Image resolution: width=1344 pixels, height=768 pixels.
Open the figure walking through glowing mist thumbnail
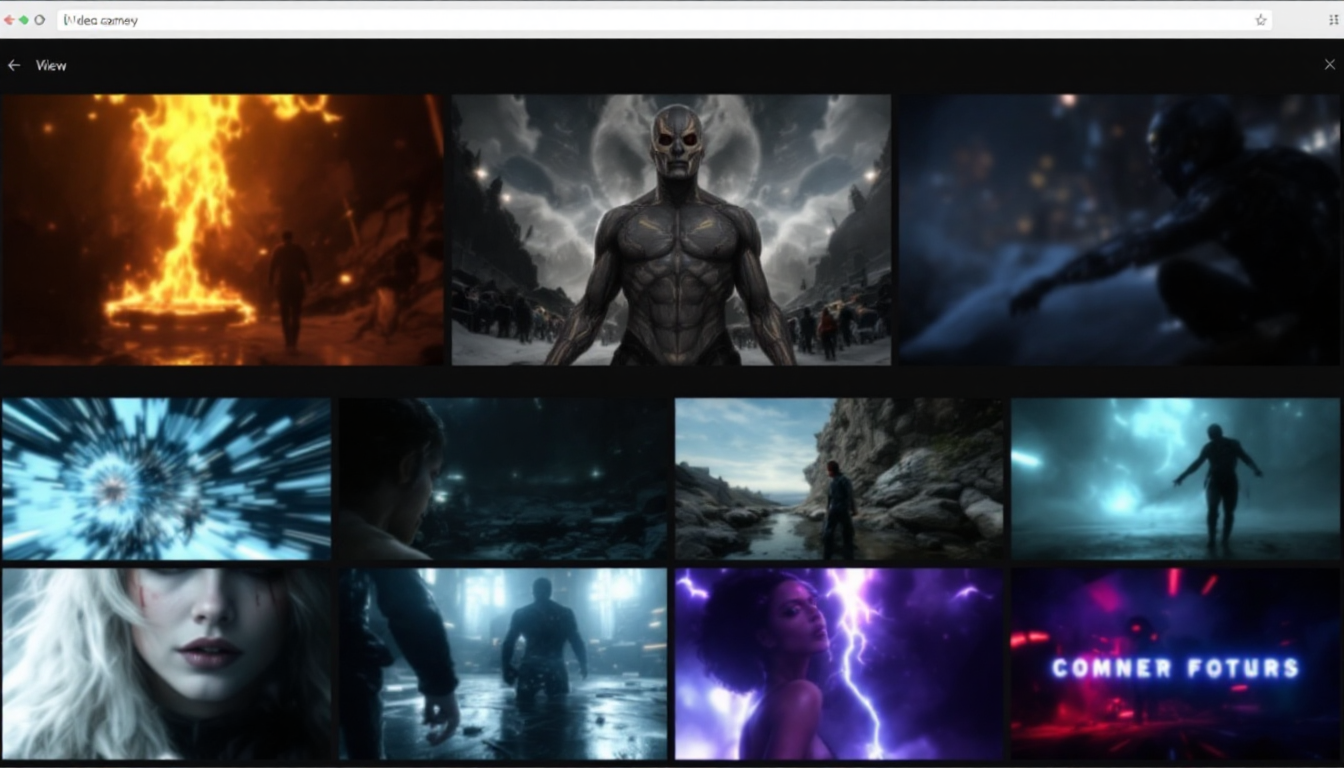[1178, 478]
